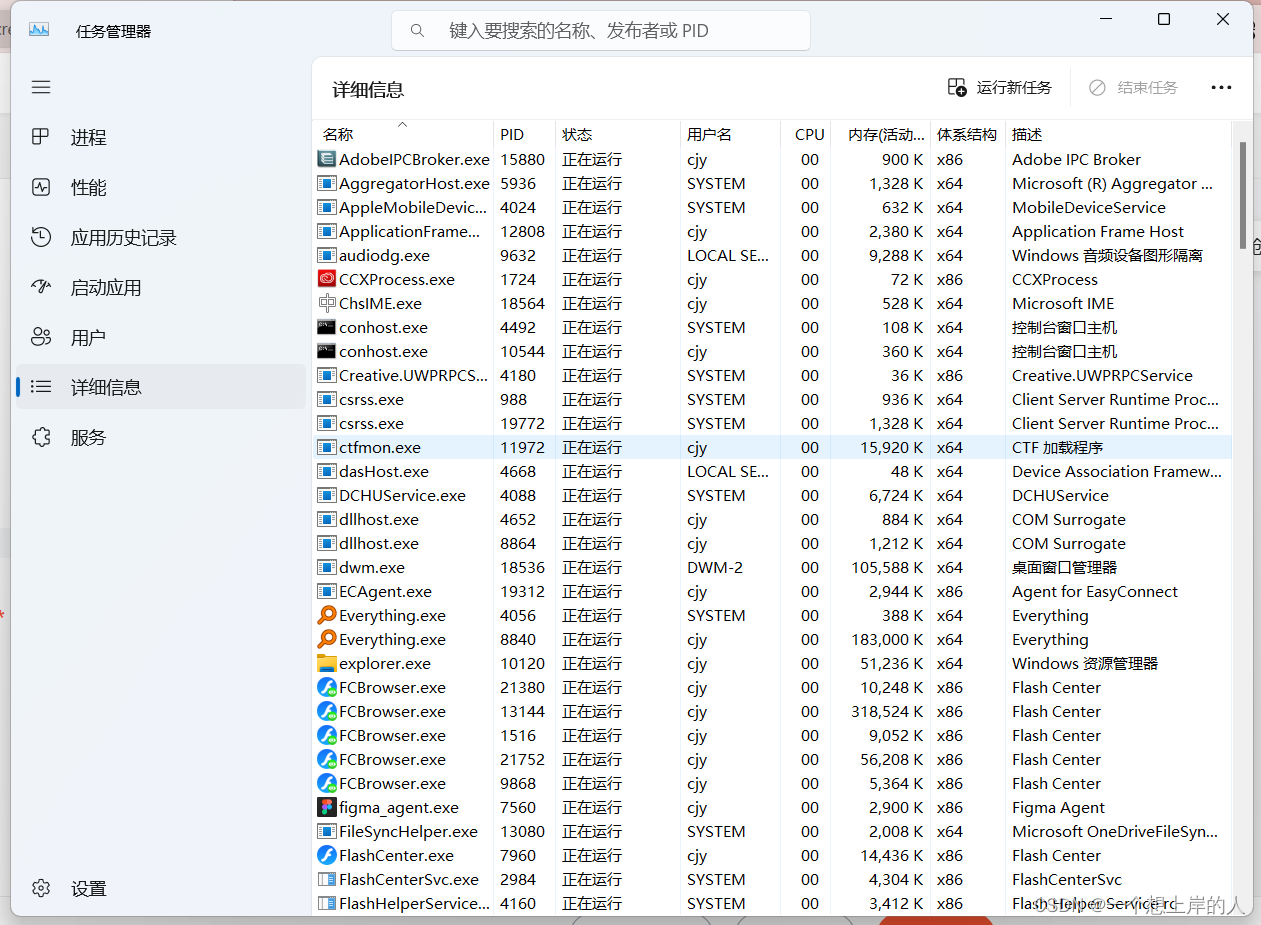
Task: Click the Flash icon of FCBrowser.exe 13144
Action: (326, 711)
